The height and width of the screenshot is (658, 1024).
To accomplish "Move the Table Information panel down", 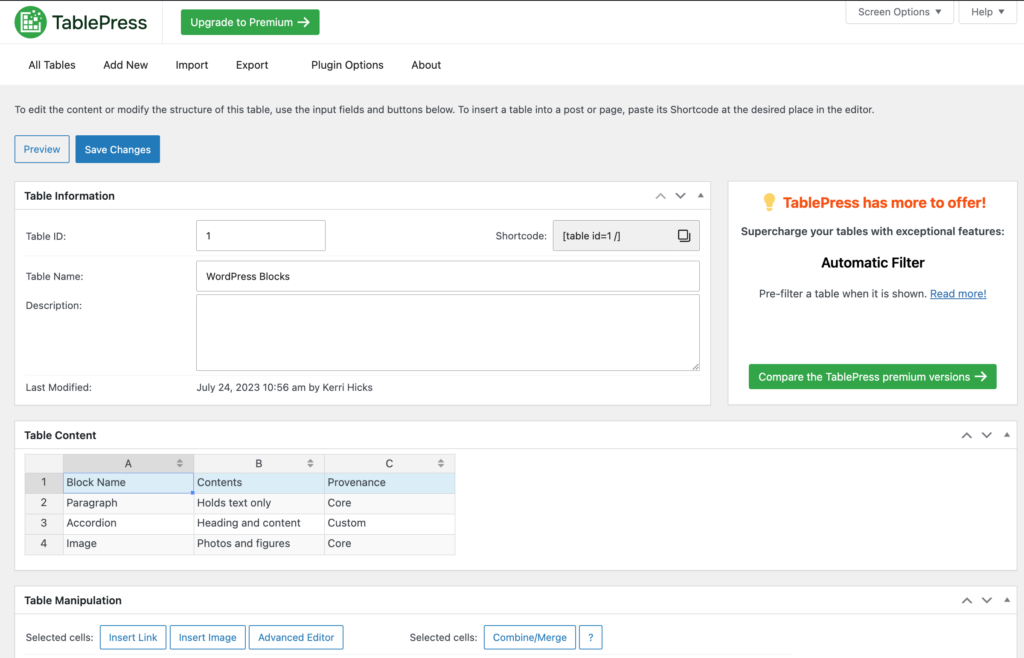I will tap(680, 195).
